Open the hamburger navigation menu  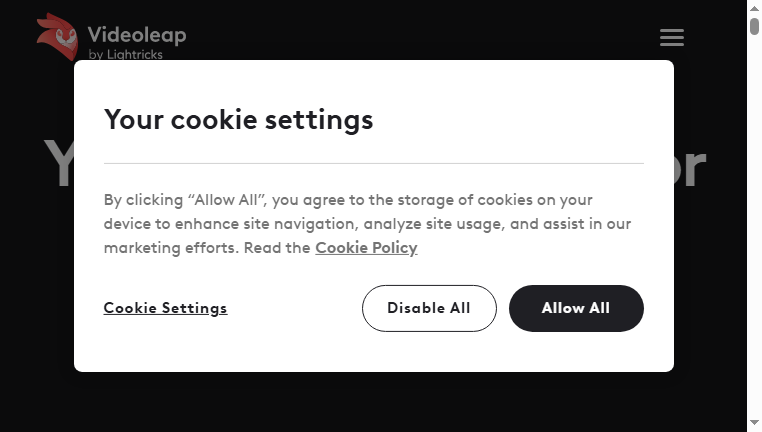click(672, 37)
